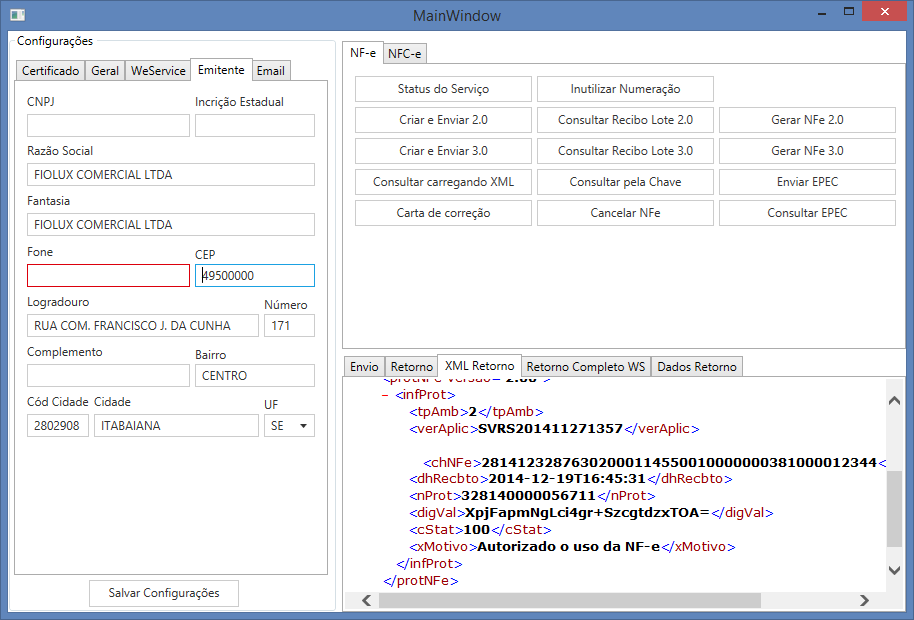Screen dimensions: 914x620
Task: Click the XML vertical scrollbar down arrow
Action: tap(894, 570)
